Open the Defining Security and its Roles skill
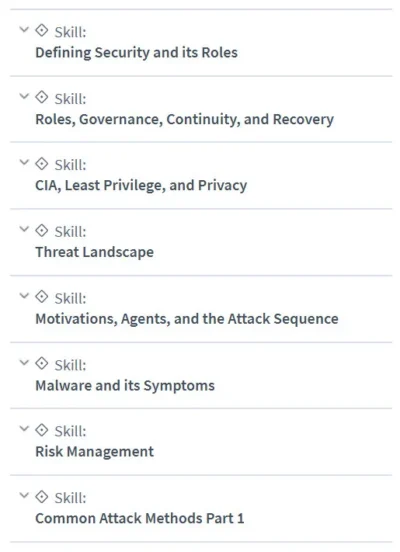 pyautogui.click(x=137, y=53)
